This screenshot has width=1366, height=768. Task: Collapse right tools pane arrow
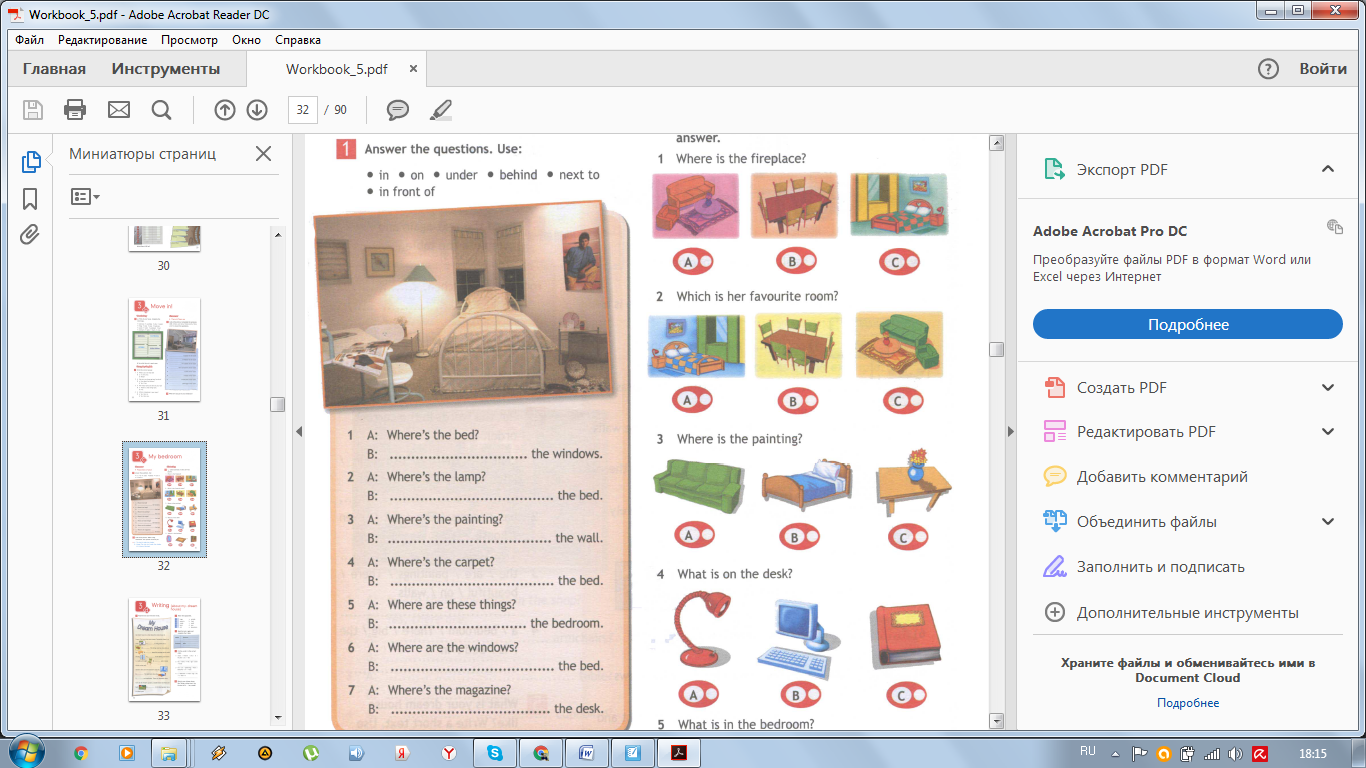pos(1011,431)
